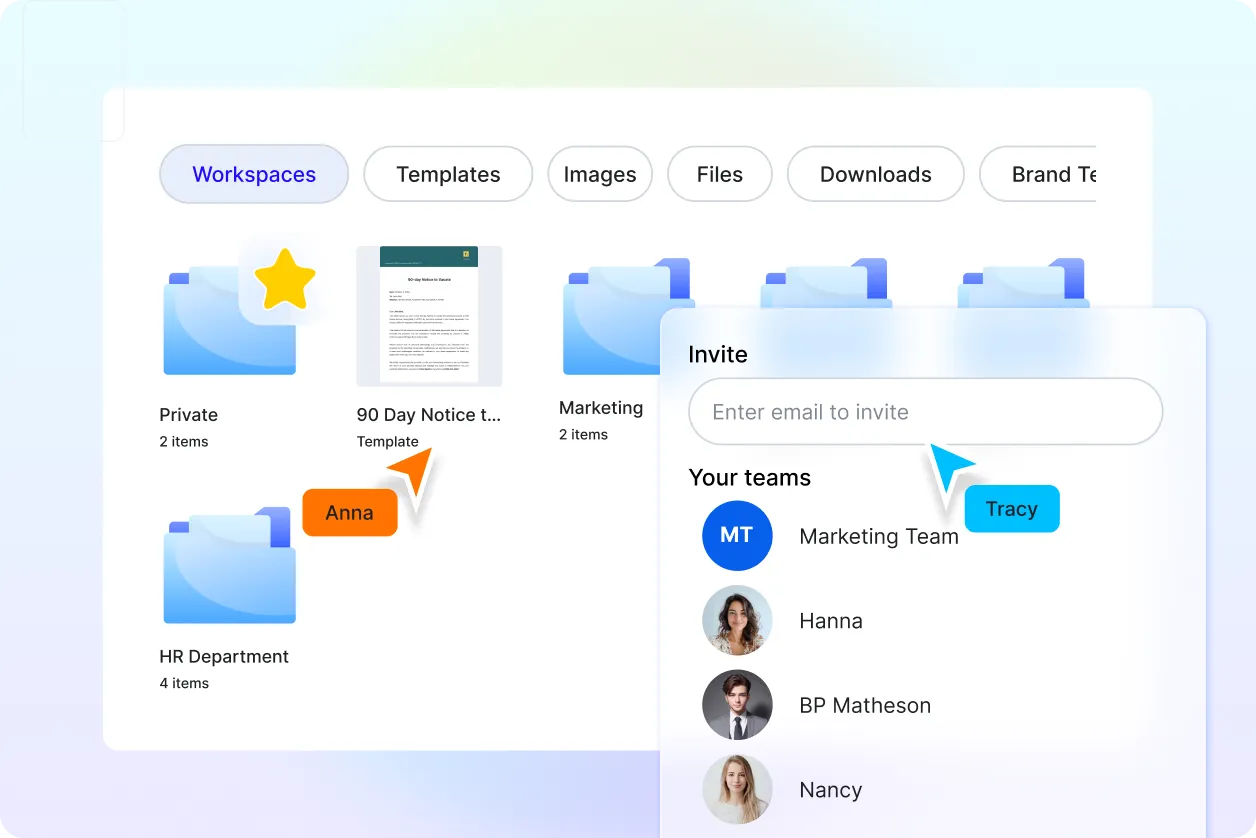Select the Files tab
The height and width of the screenshot is (838, 1256).
pos(720,174)
